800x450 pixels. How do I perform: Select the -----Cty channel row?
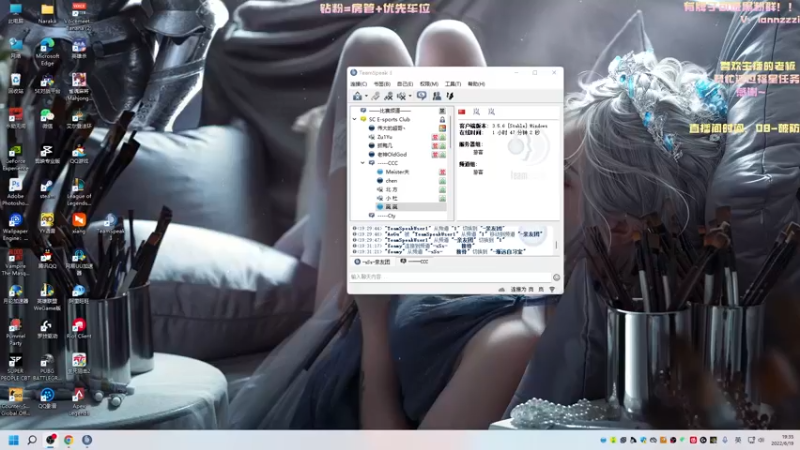[388, 216]
